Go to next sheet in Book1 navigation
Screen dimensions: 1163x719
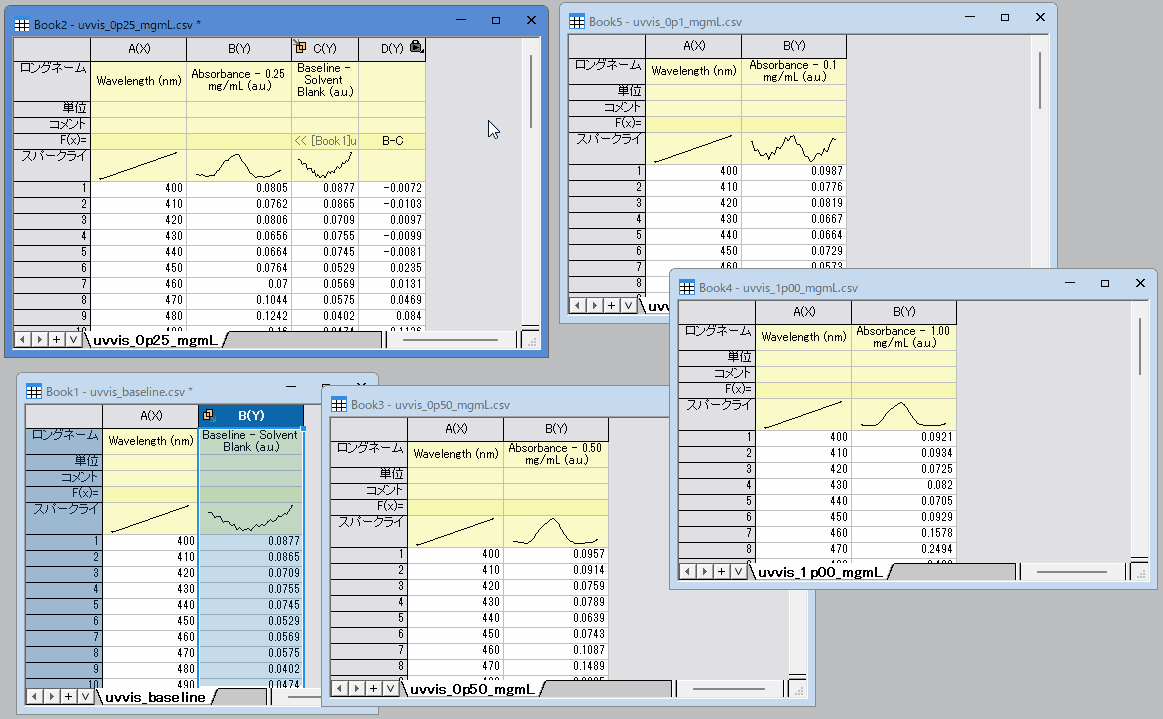point(51,697)
